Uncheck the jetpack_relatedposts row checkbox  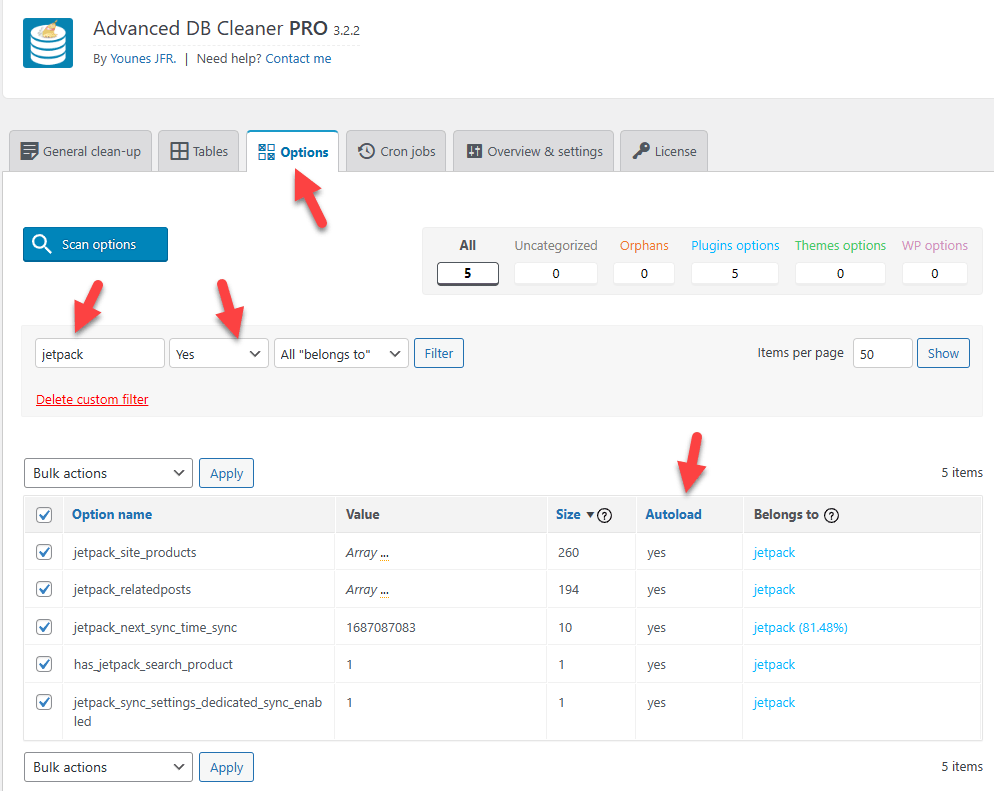(44, 589)
